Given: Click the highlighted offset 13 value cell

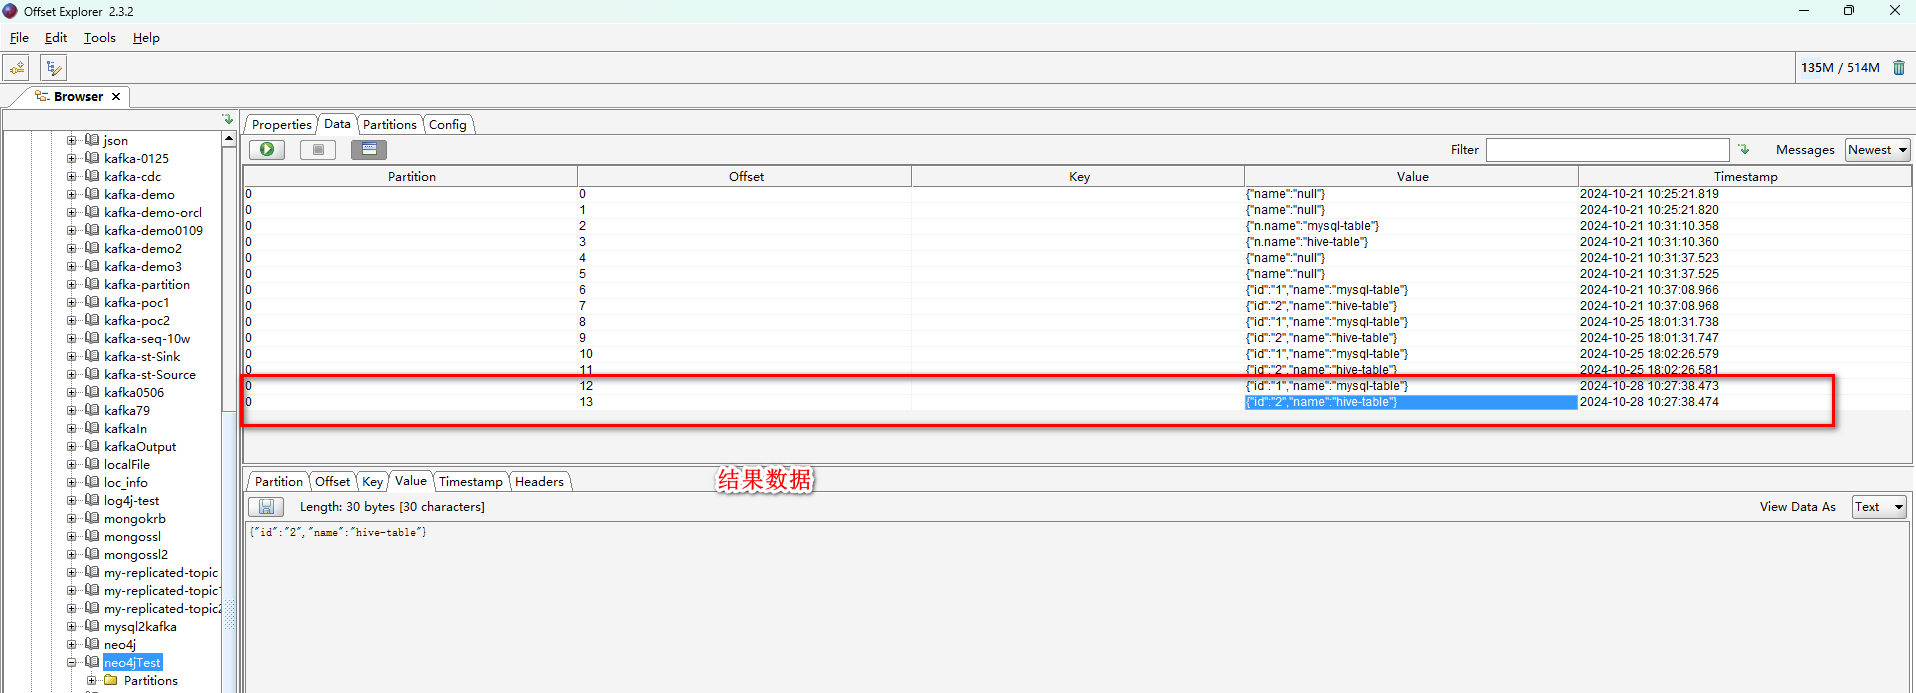Looking at the screenshot, I should (1411, 402).
